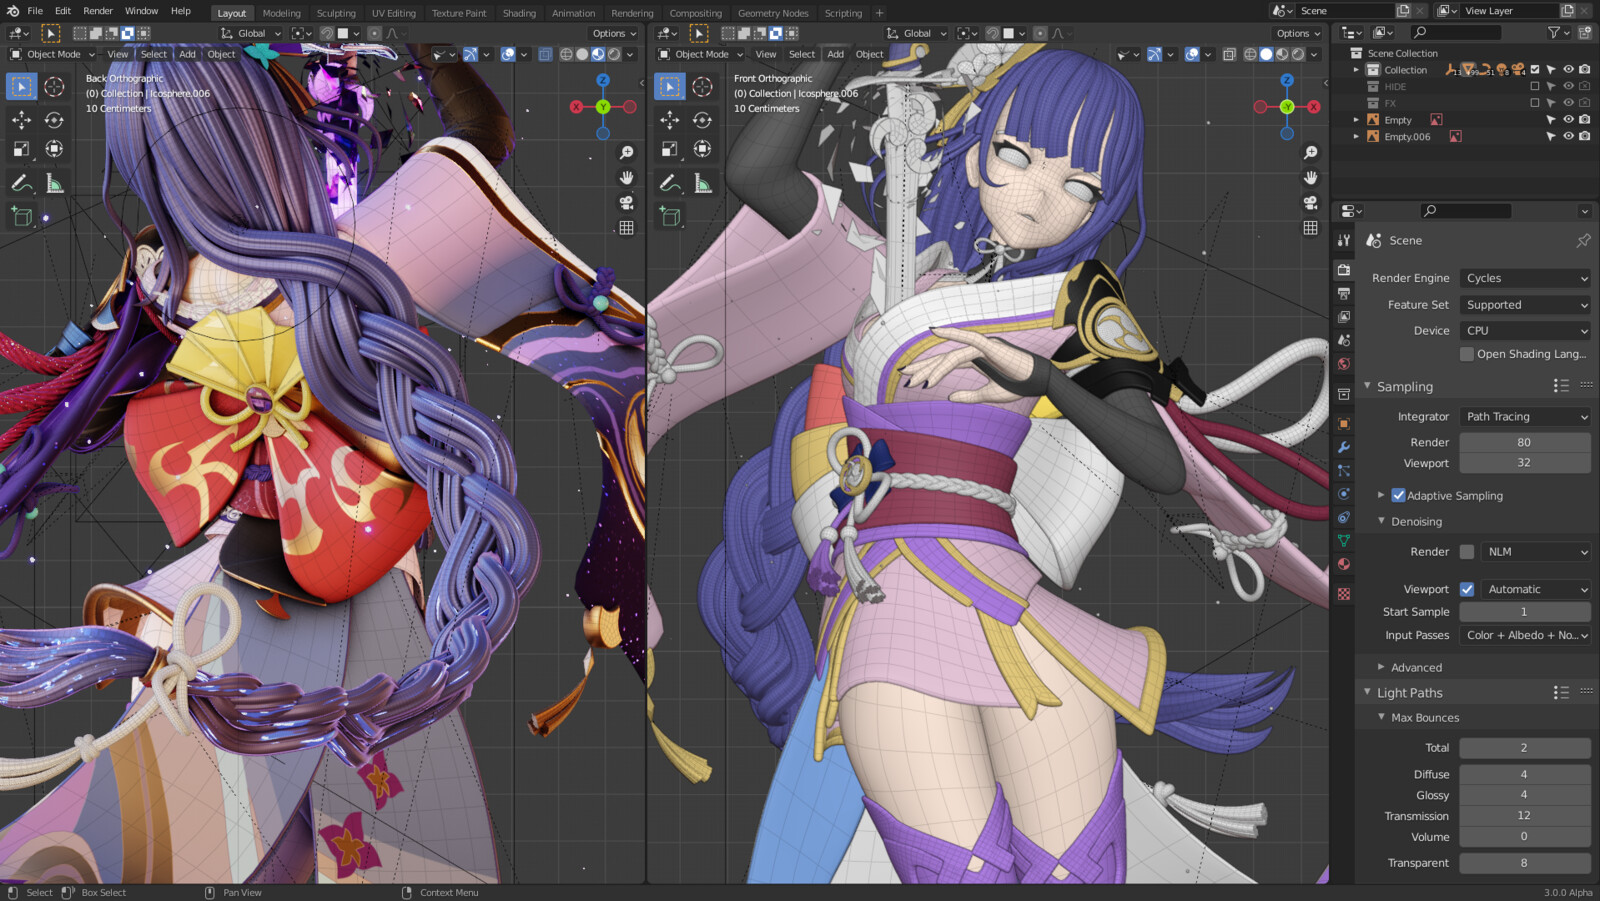Image resolution: width=1600 pixels, height=901 pixels.
Task: Open the World properties tab
Action: coord(1344,364)
